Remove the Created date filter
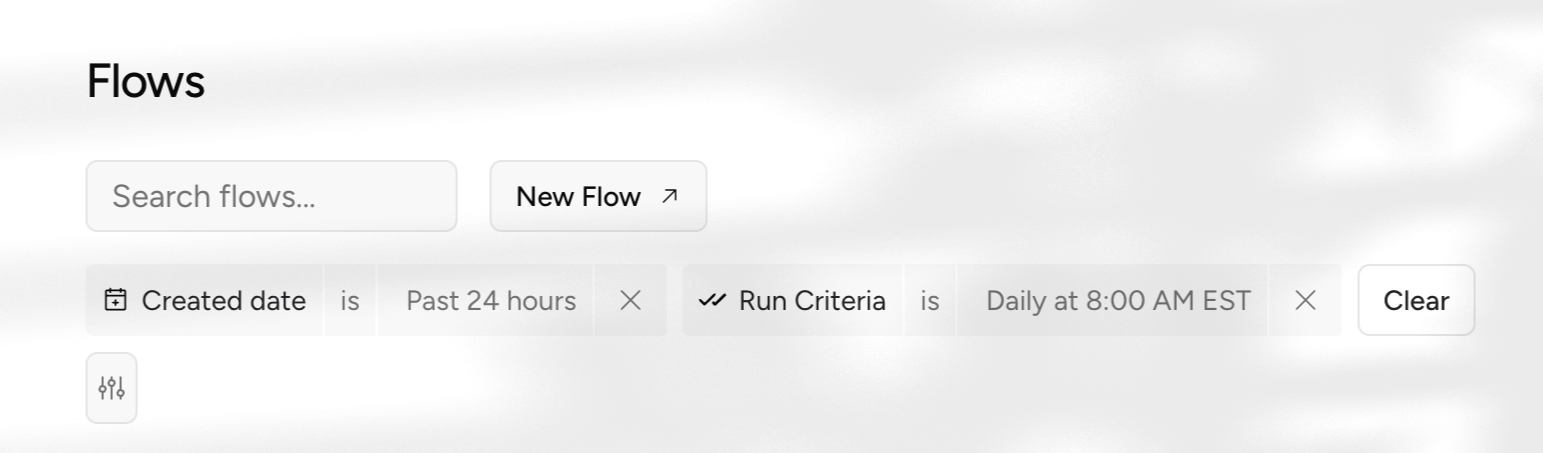Screen dimensions: 1543x453 coord(630,300)
